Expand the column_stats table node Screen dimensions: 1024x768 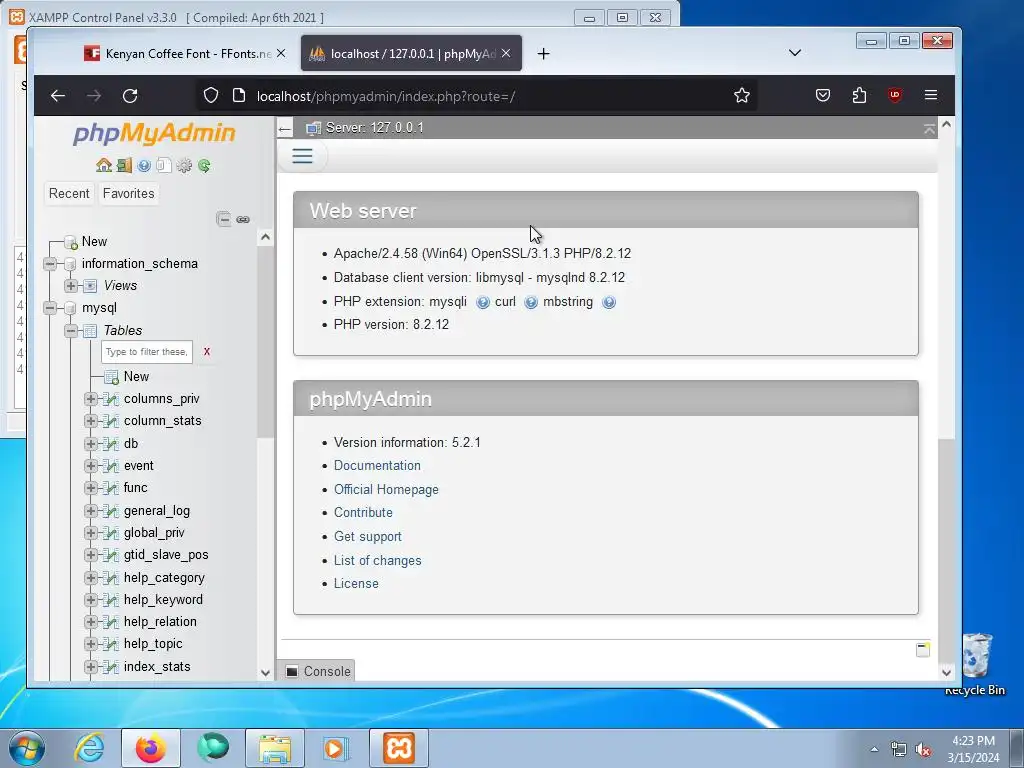point(91,421)
